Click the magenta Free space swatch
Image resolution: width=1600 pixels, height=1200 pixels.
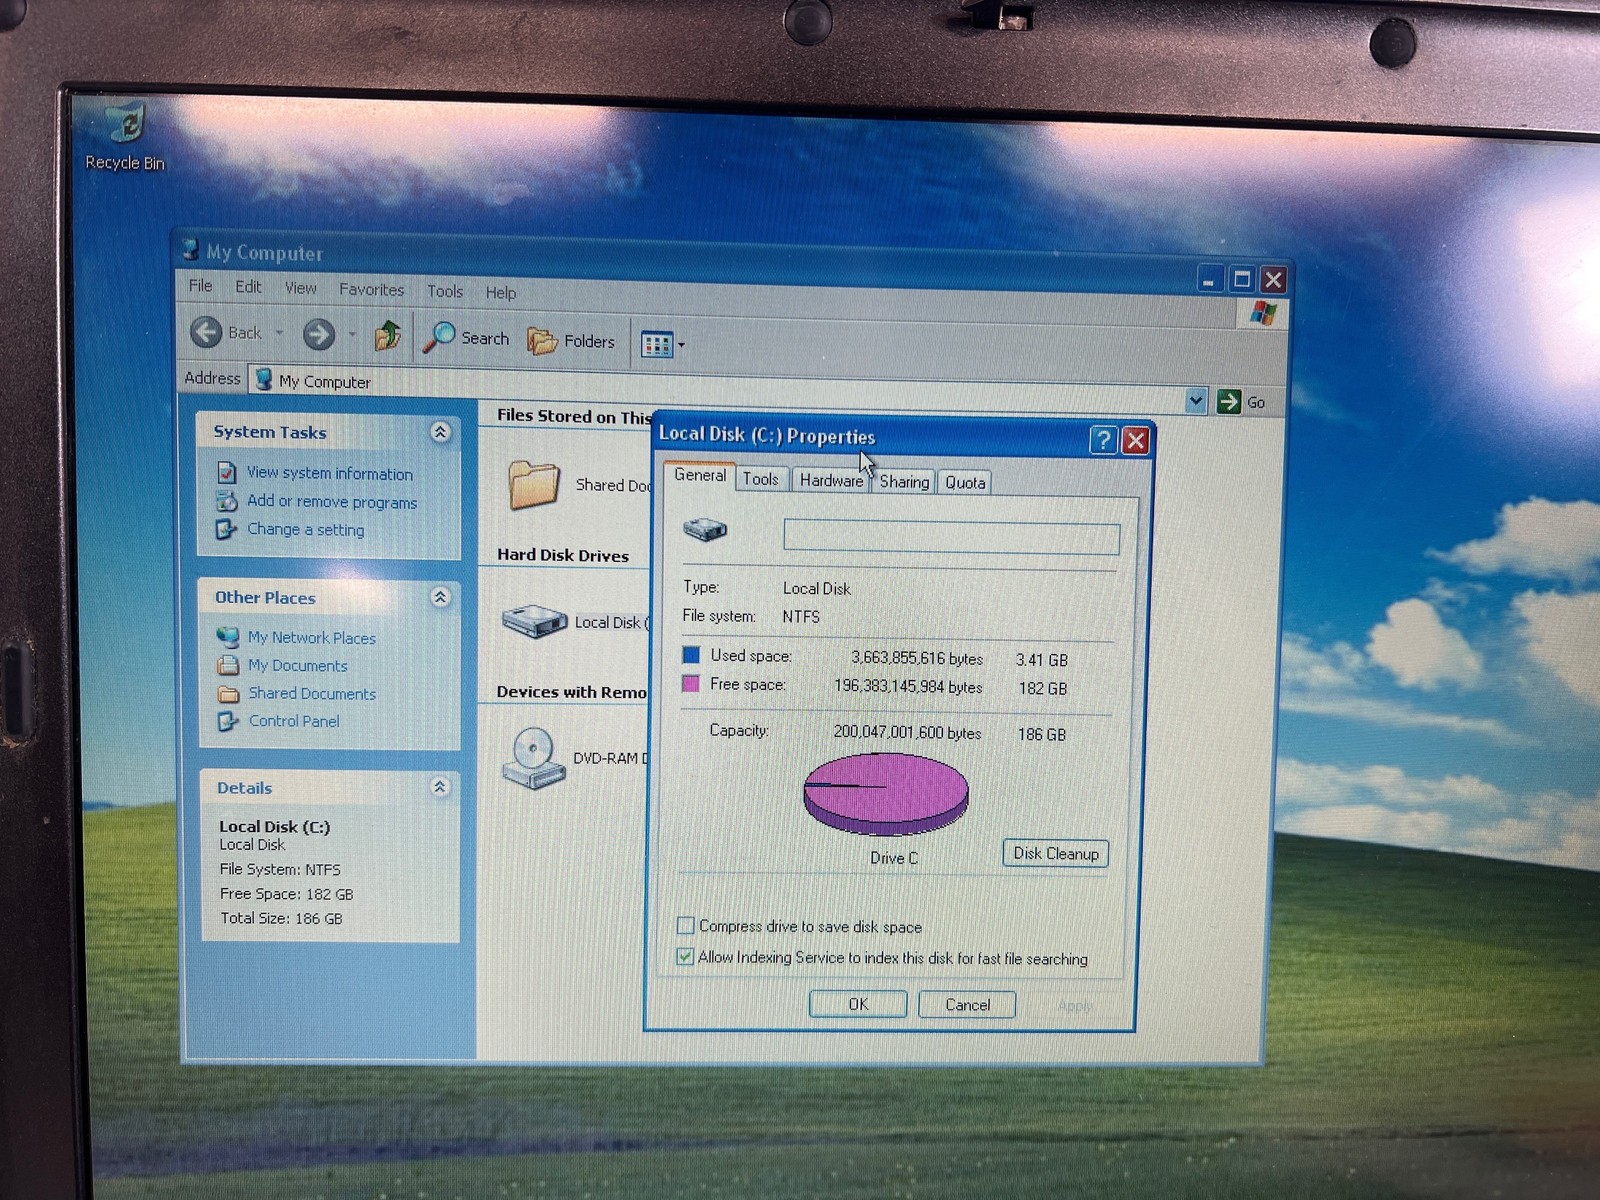coord(690,684)
